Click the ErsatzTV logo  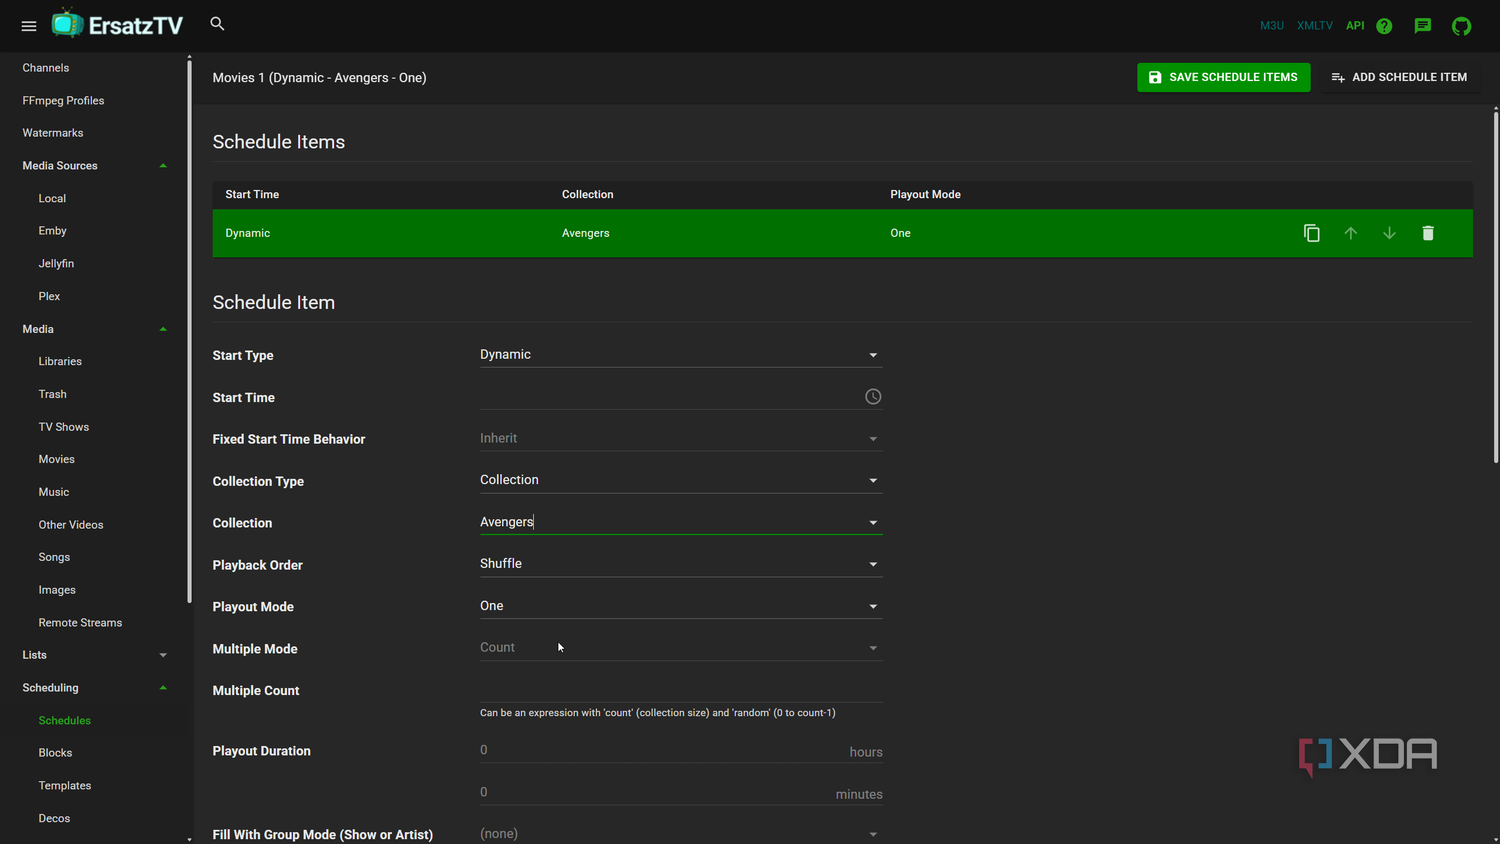click(117, 25)
